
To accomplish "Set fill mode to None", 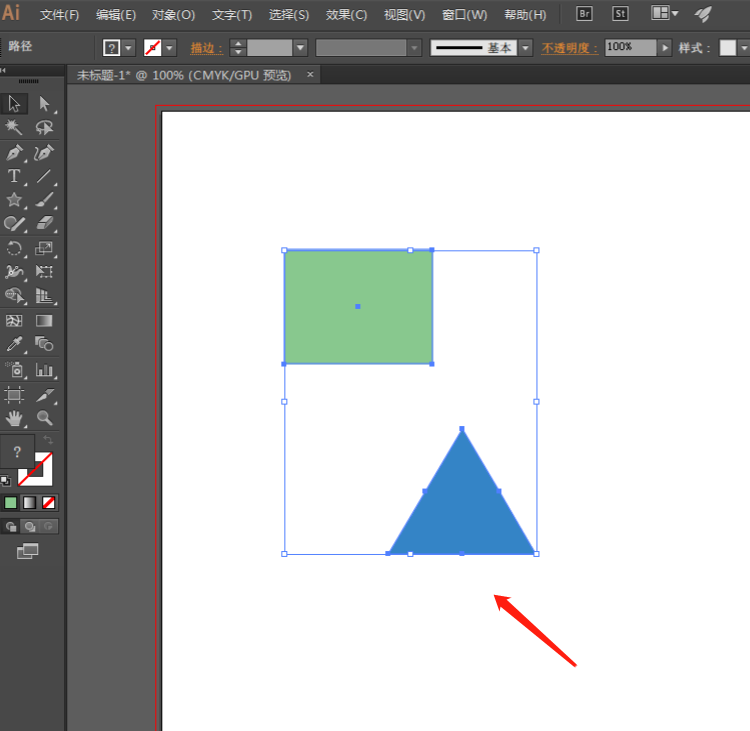I will (48, 502).
